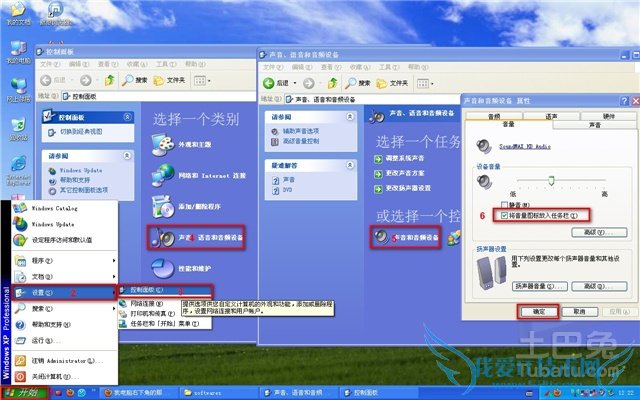The image size is (640, 400).
Task: Expand 程序 submenu in Start menu
Action: tap(64, 260)
